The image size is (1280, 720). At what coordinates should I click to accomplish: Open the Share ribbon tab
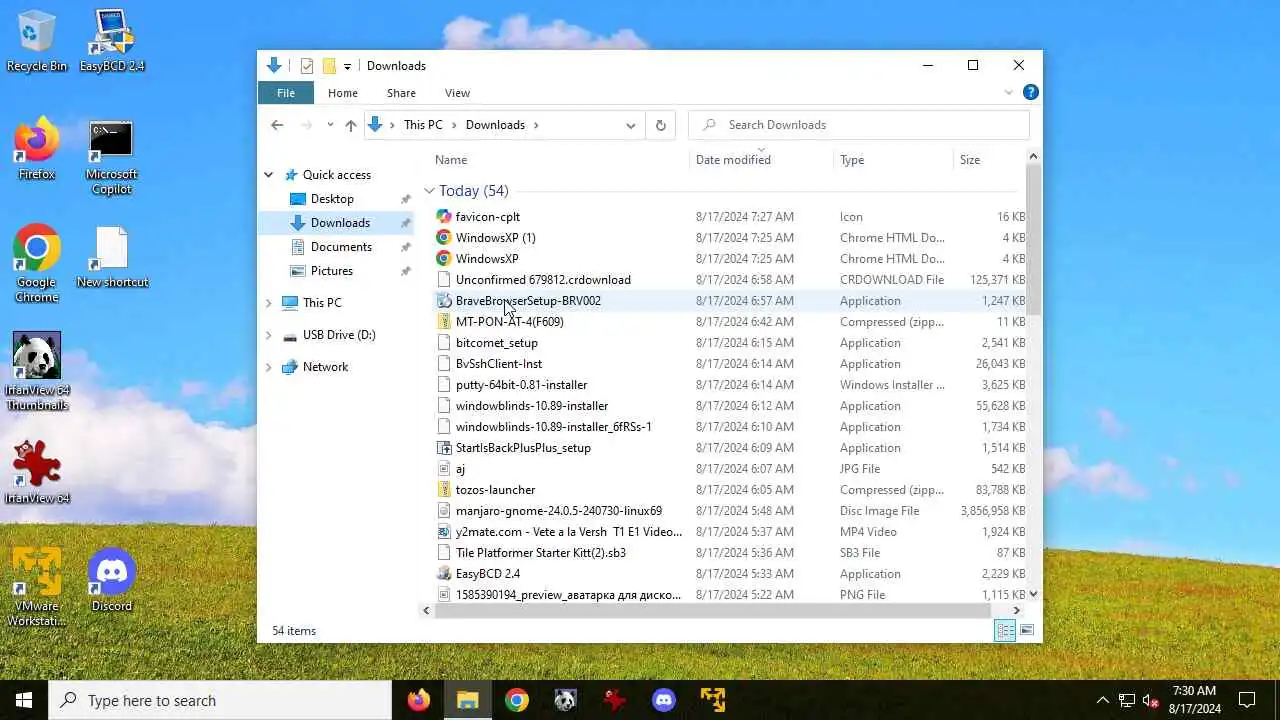coord(401,92)
